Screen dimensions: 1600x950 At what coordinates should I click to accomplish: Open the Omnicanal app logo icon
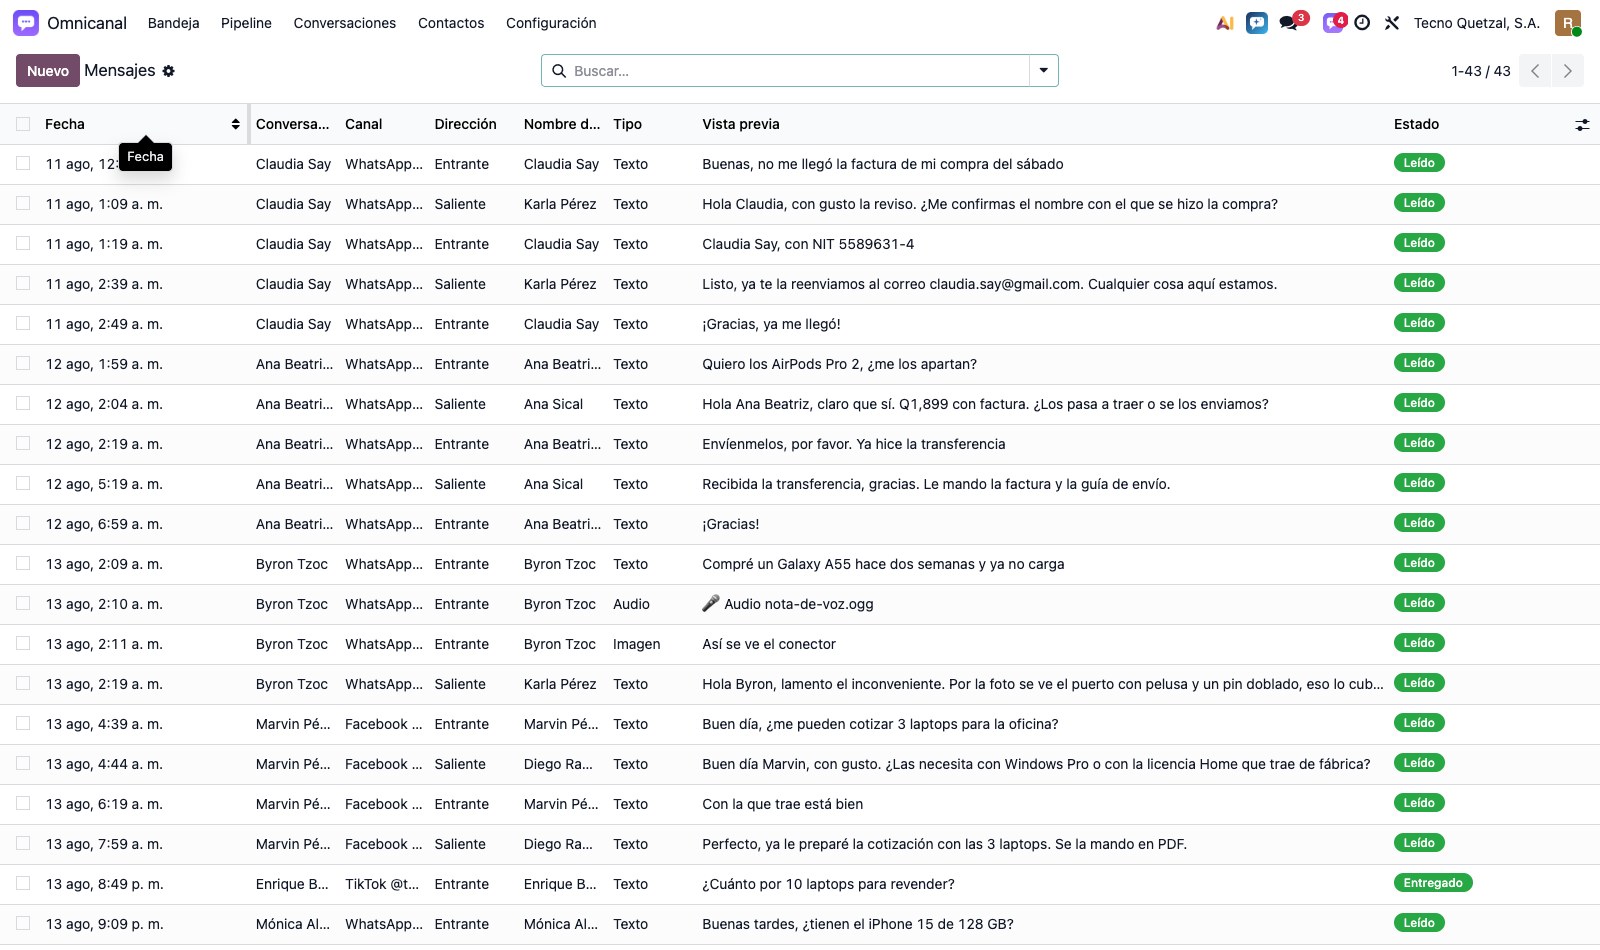coord(26,23)
